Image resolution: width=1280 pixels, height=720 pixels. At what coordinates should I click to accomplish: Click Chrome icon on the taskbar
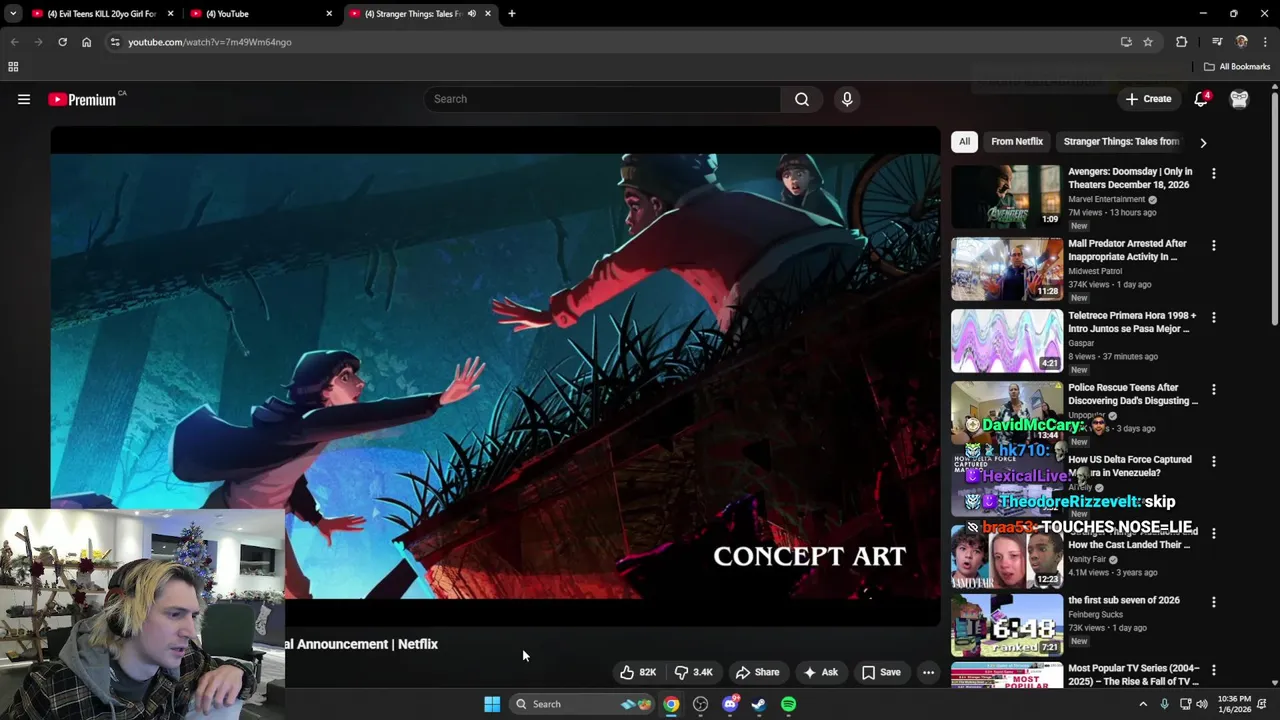click(671, 704)
